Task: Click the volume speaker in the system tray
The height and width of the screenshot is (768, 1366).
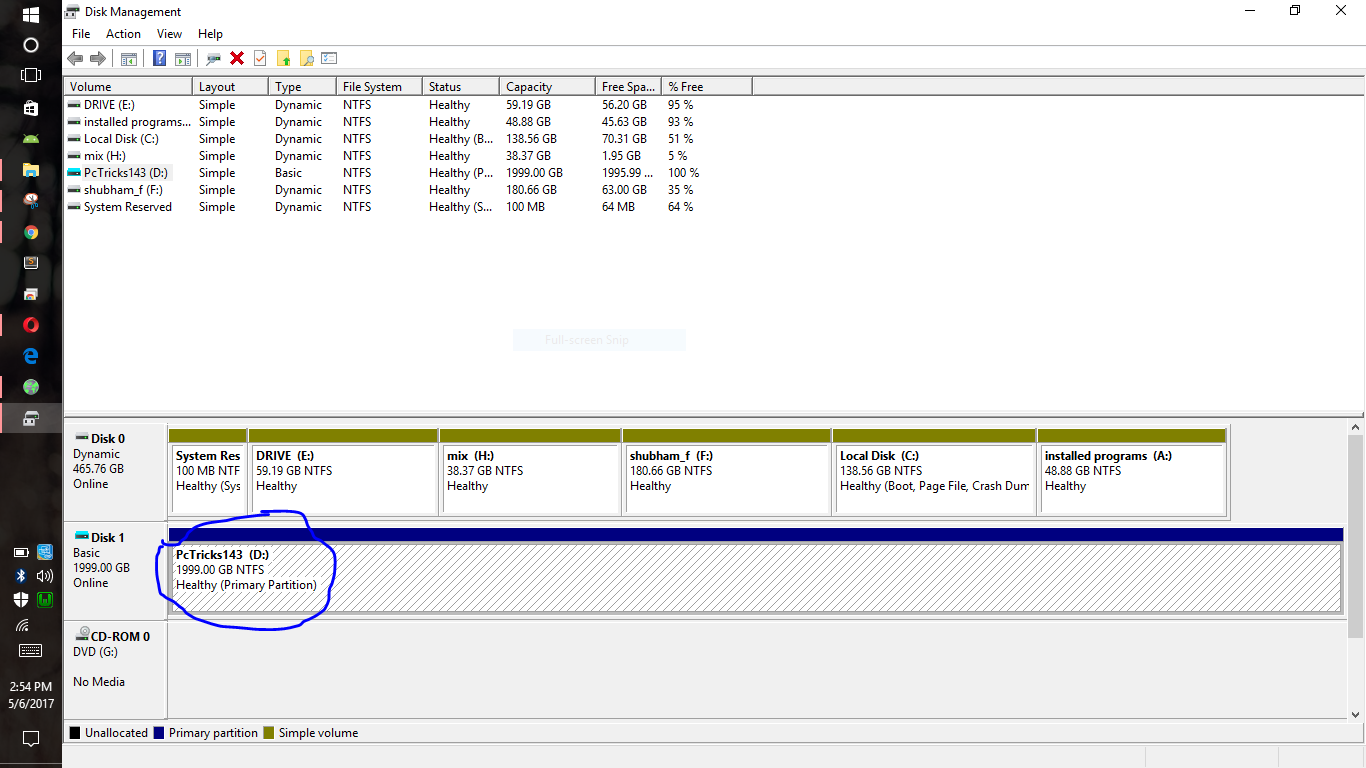Action: click(45, 576)
